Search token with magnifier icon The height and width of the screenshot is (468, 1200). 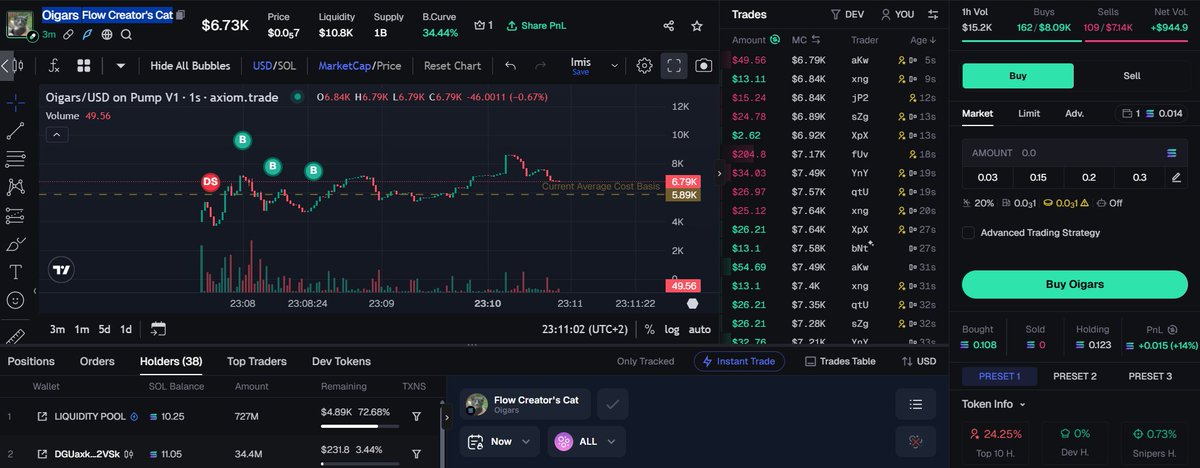click(x=127, y=34)
